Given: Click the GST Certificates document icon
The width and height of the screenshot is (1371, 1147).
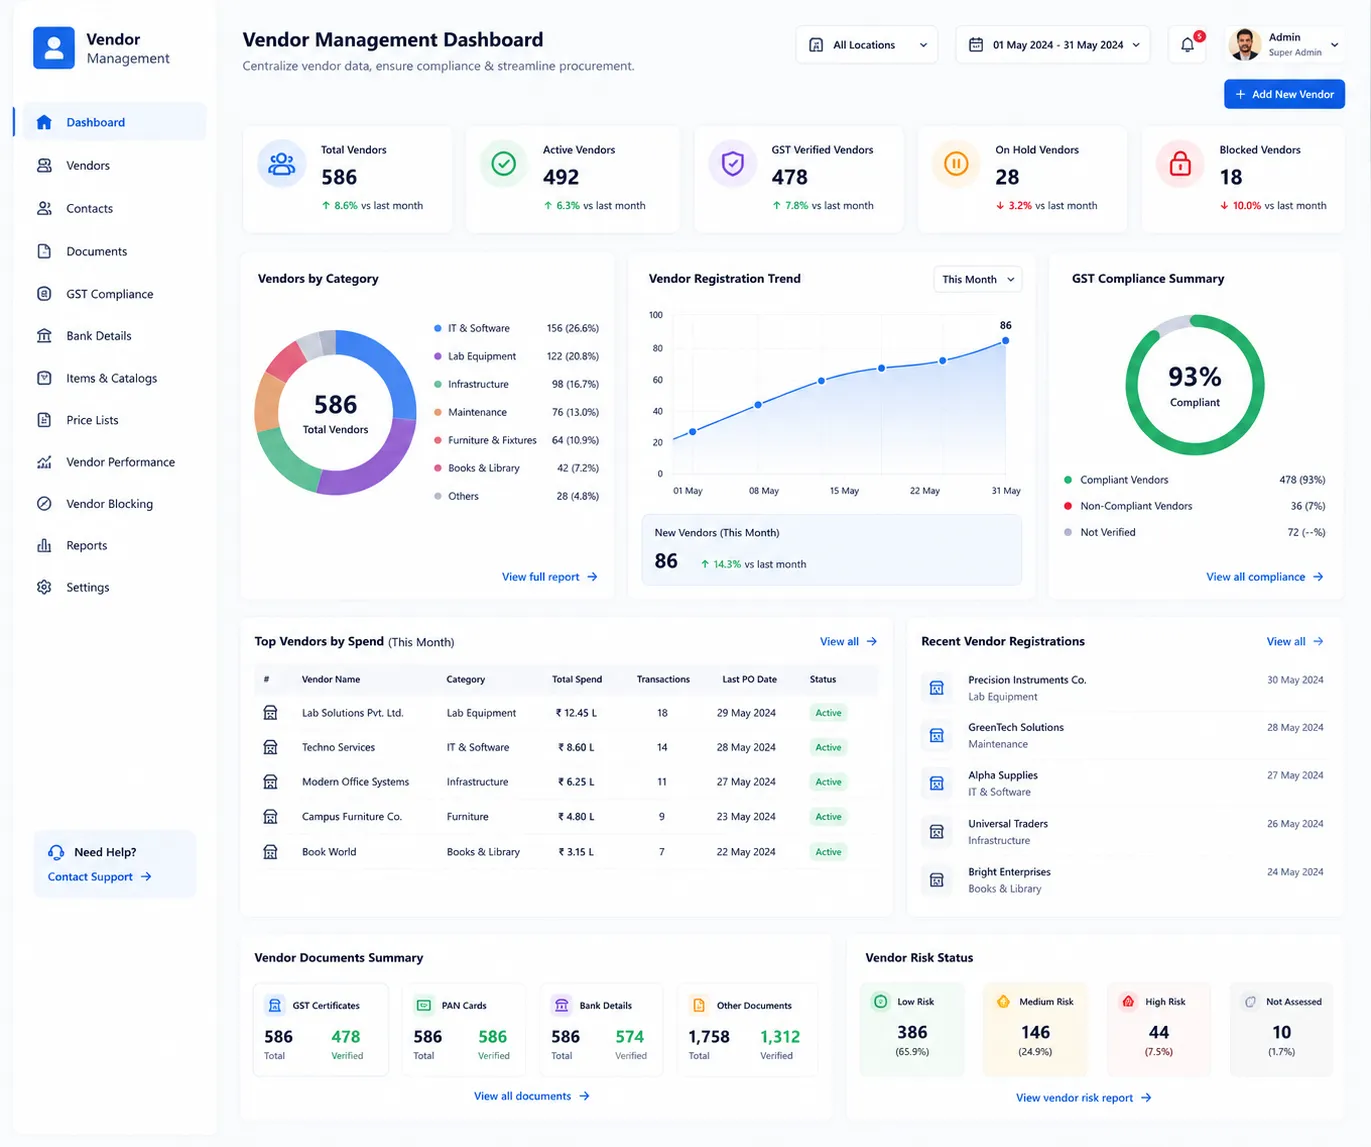Looking at the screenshot, I should point(274,1006).
